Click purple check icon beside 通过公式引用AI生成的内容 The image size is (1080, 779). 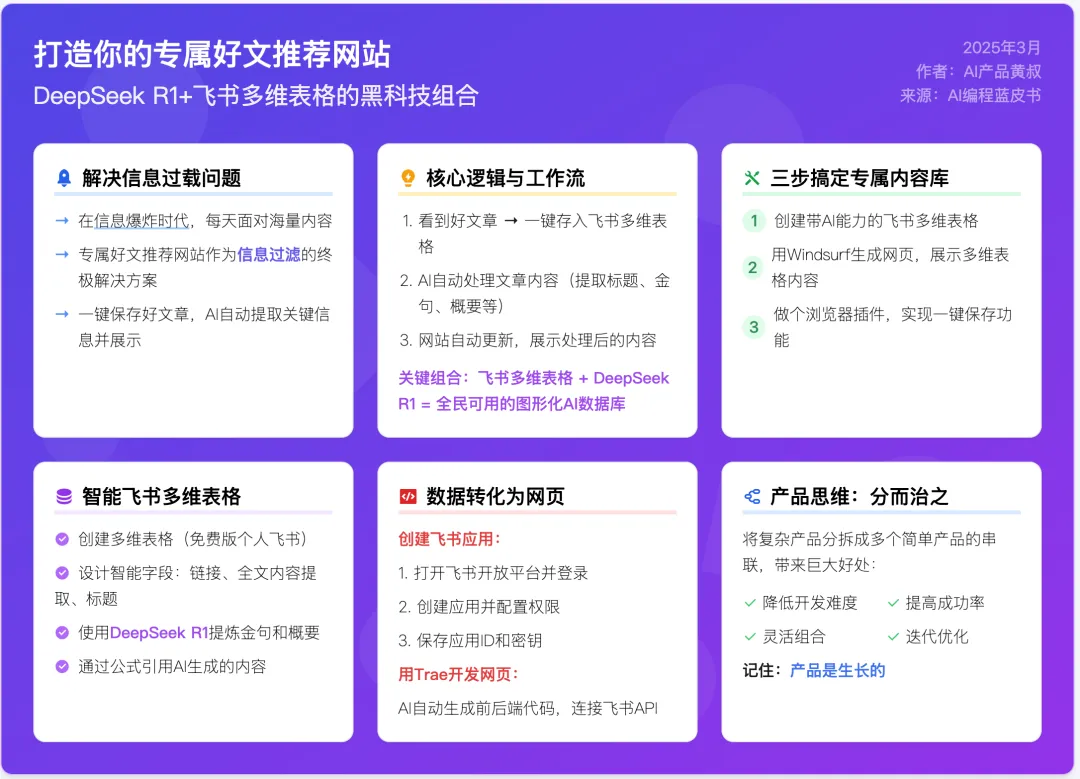pyautogui.click(x=62, y=667)
